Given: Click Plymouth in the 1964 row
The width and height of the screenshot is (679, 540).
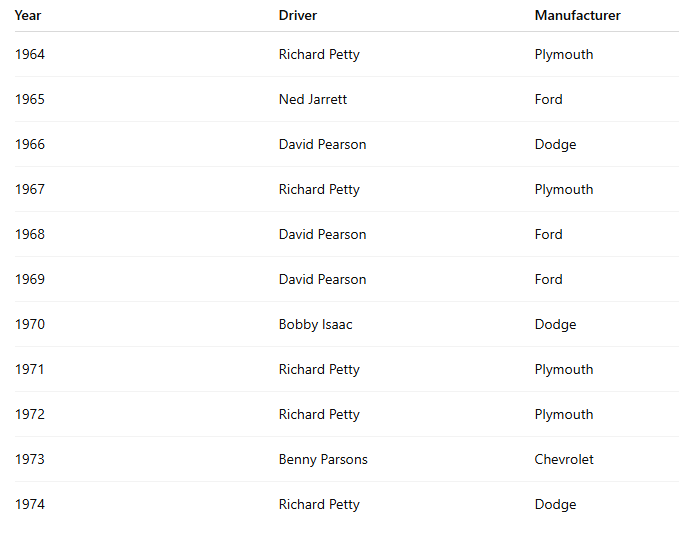Looking at the screenshot, I should click(564, 55).
